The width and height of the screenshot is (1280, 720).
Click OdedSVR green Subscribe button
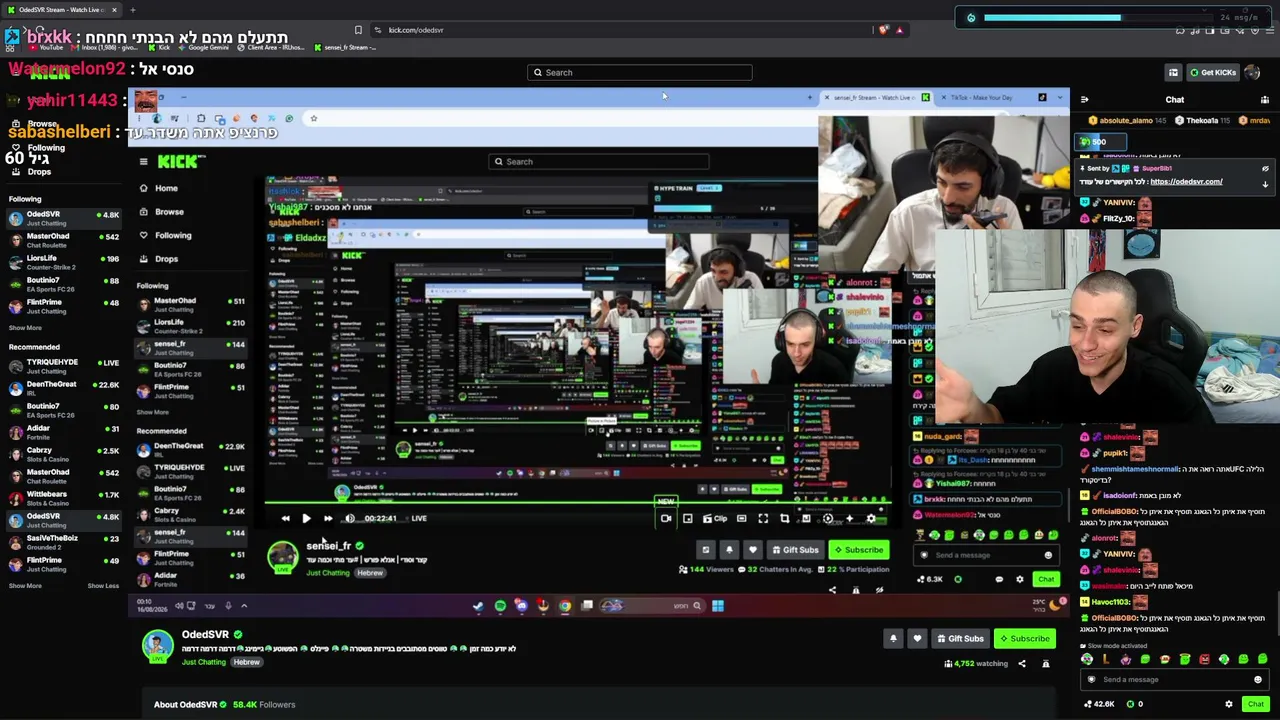click(x=1025, y=639)
